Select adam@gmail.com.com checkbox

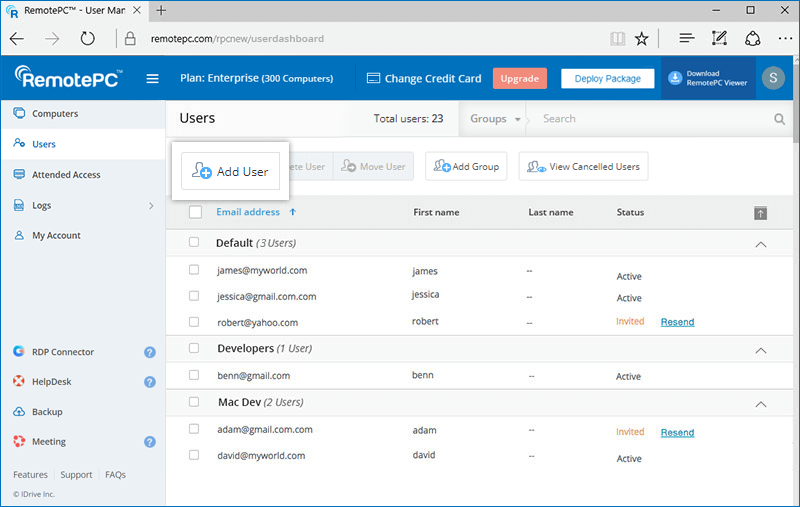tap(194, 429)
